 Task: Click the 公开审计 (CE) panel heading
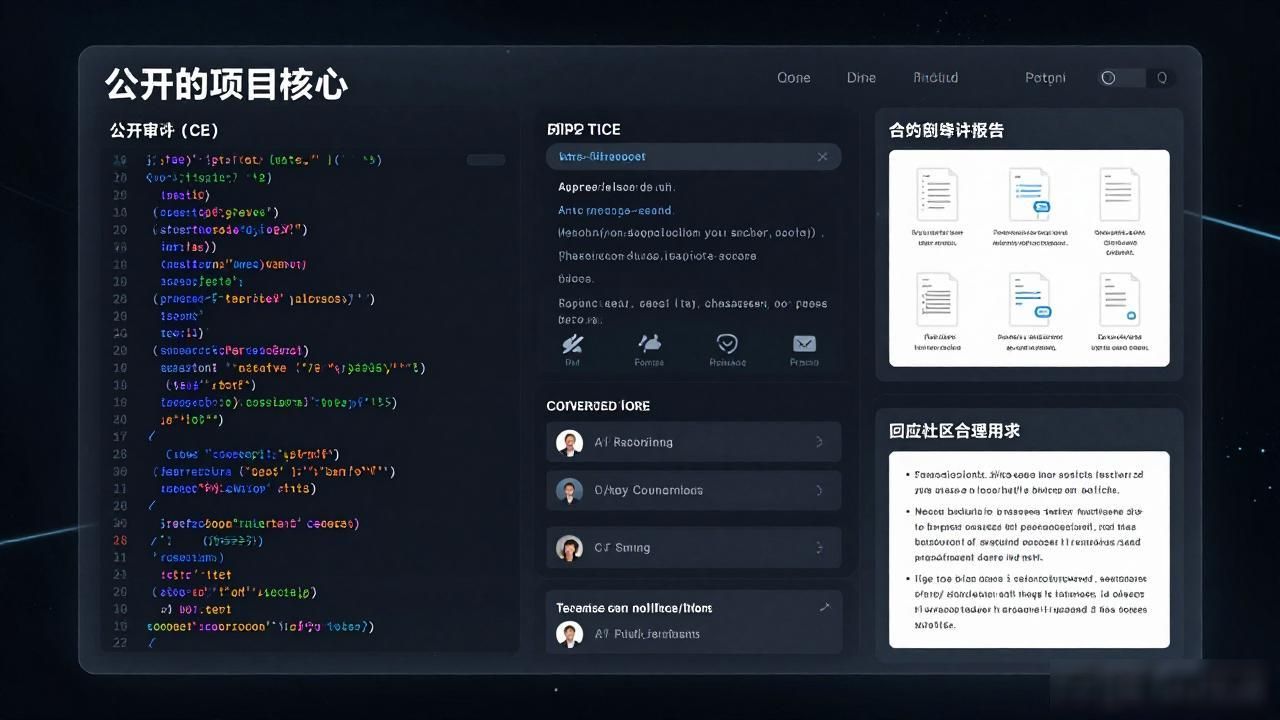tap(164, 130)
